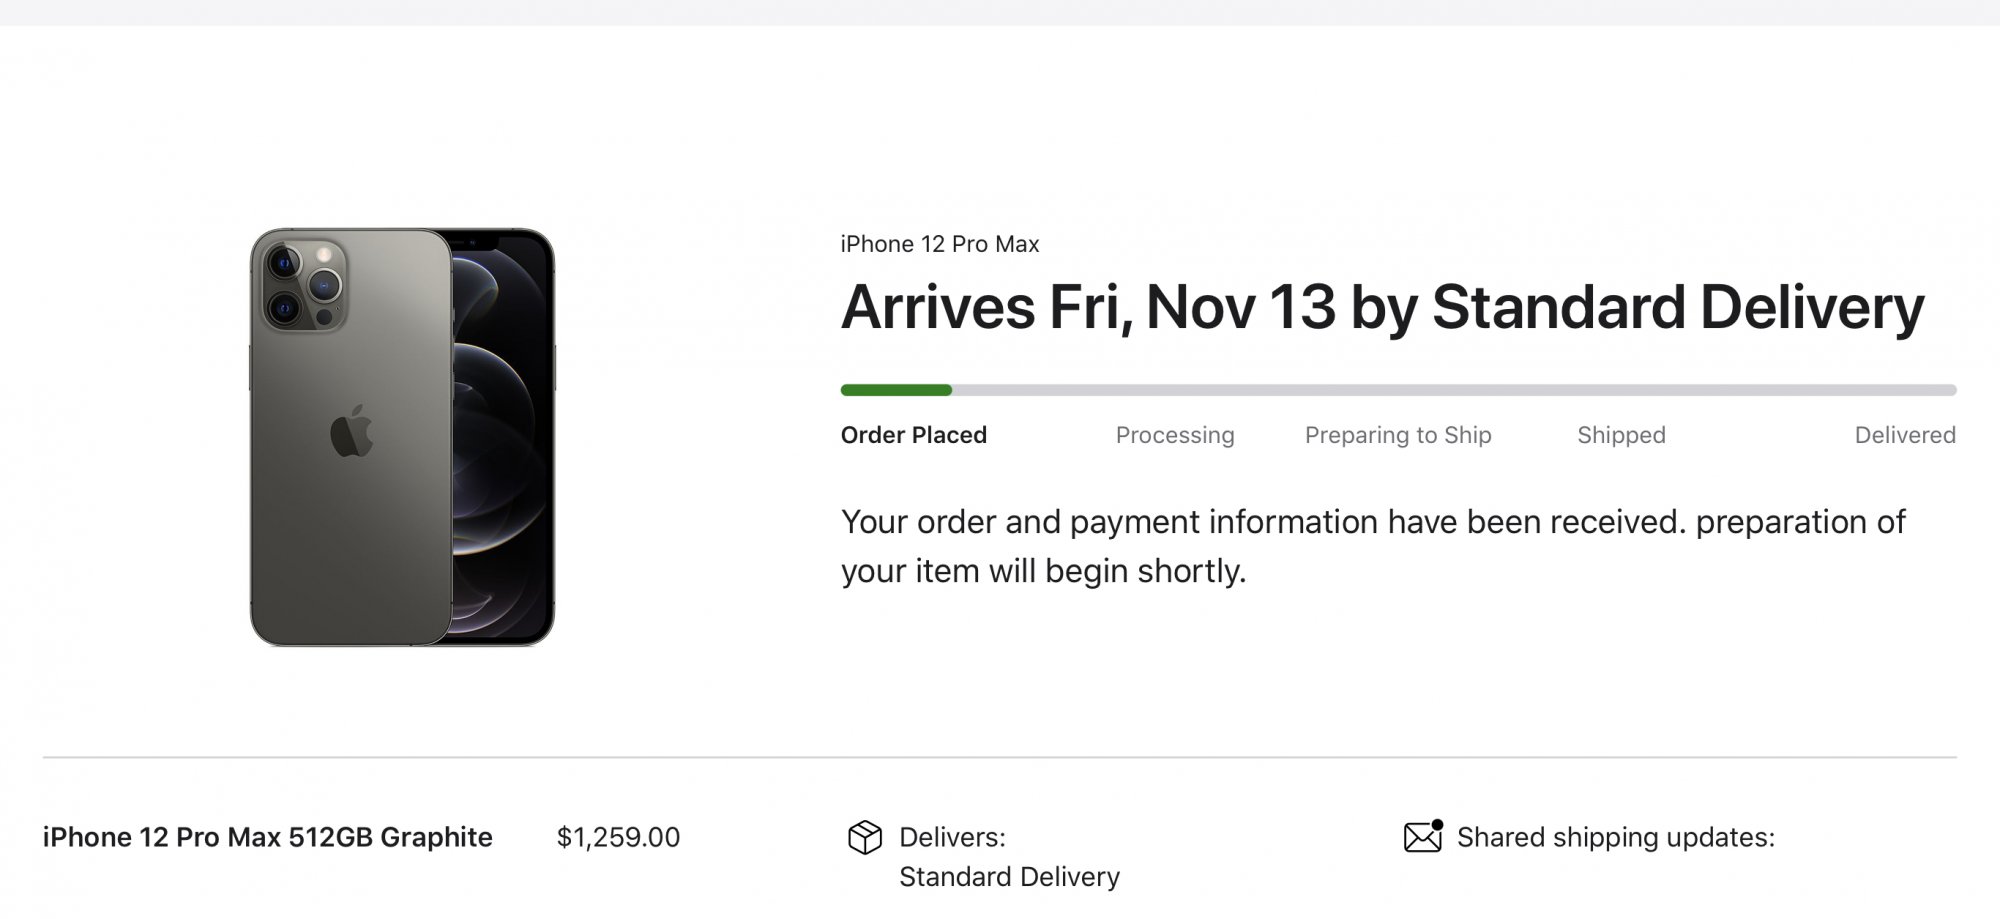Click the envelope icon for shipping updates
2000x919 pixels.
tap(1422, 836)
